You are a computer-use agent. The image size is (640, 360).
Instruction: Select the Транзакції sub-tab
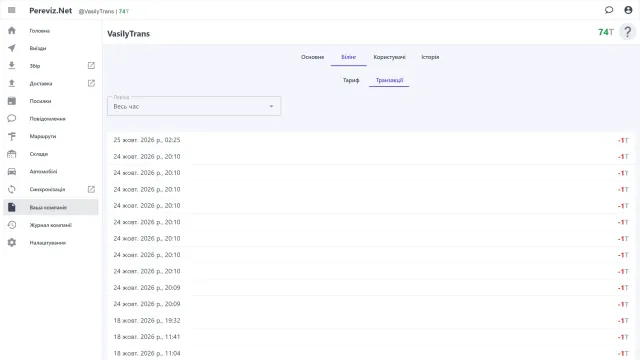point(389,80)
